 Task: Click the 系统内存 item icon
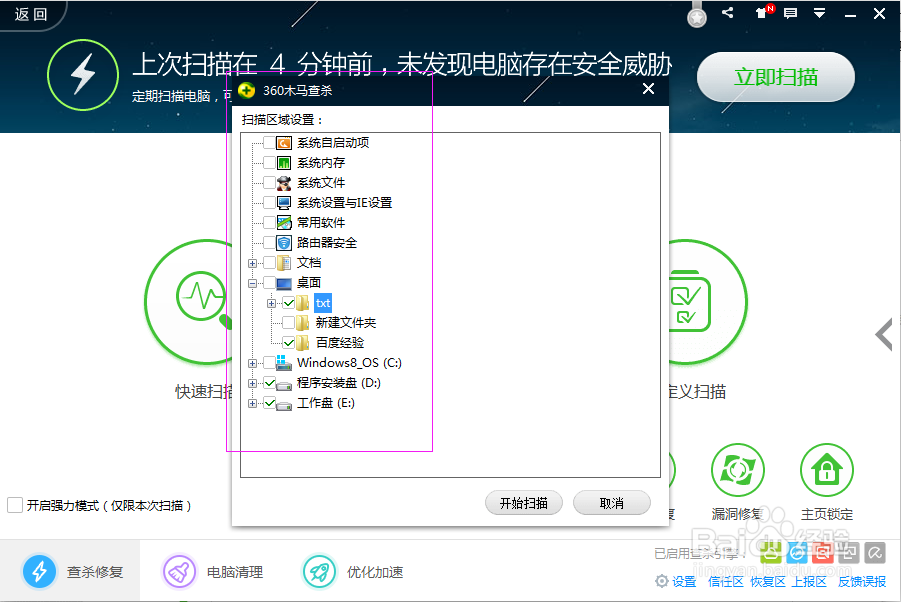[x=284, y=163]
